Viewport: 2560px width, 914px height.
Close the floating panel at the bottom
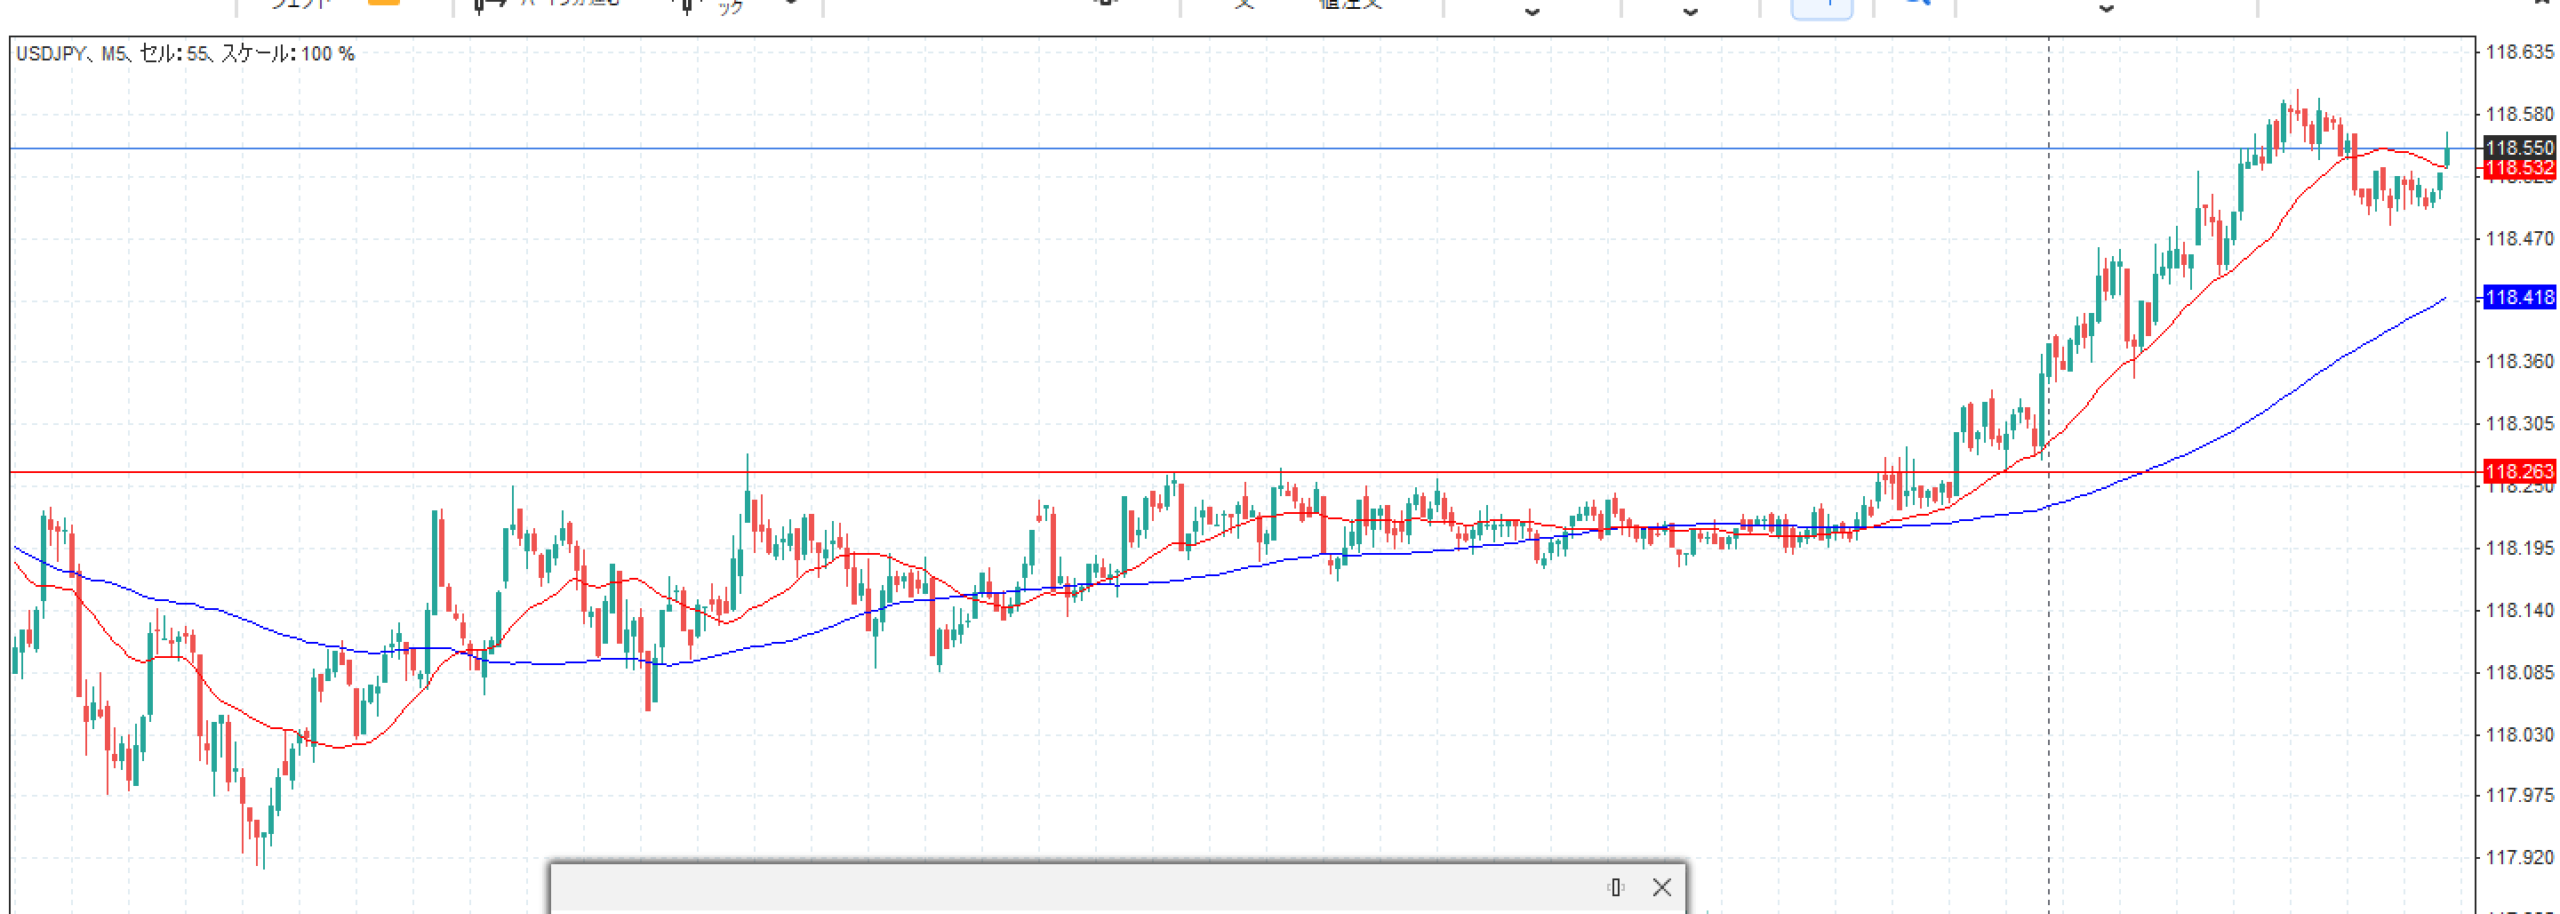tap(1661, 887)
